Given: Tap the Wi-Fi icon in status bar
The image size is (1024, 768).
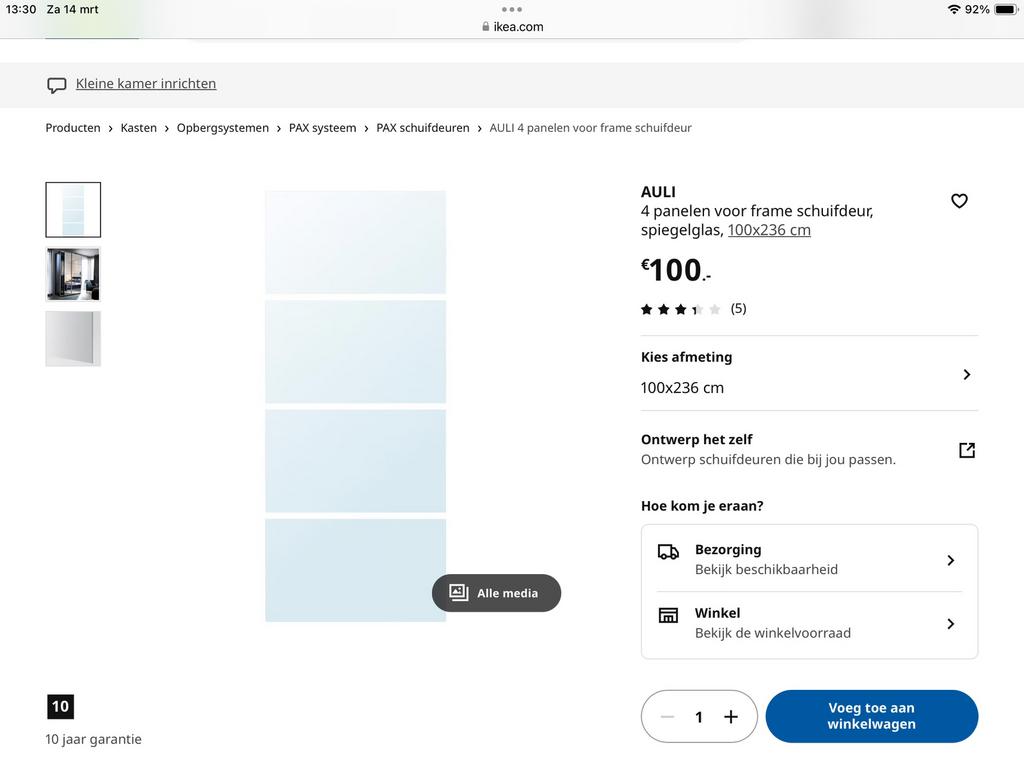Looking at the screenshot, I should click(x=954, y=9).
